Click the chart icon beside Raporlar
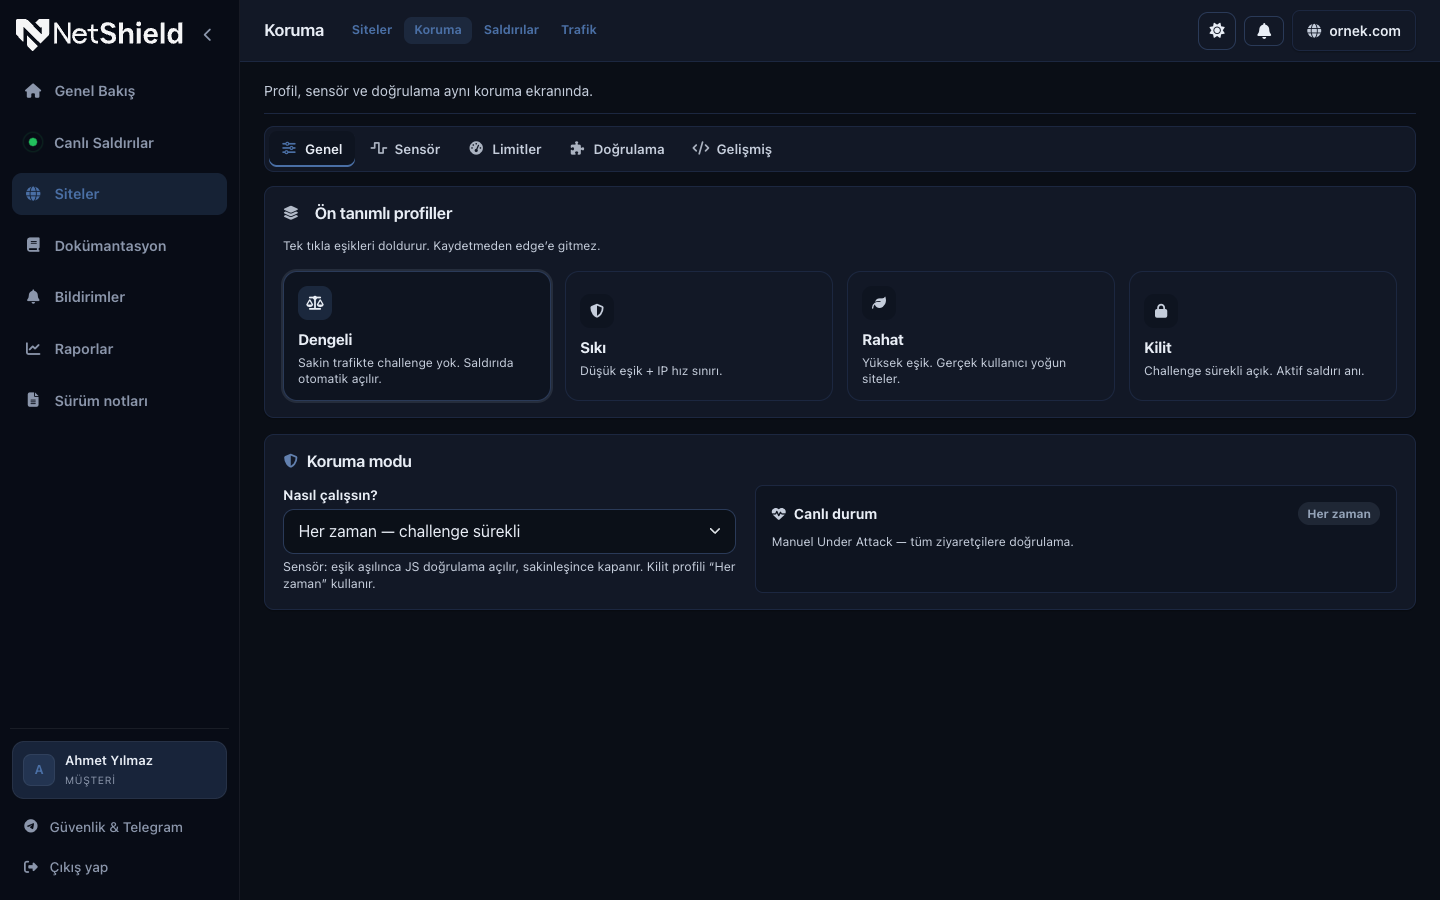This screenshot has height=900, width=1440. tap(33, 349)
